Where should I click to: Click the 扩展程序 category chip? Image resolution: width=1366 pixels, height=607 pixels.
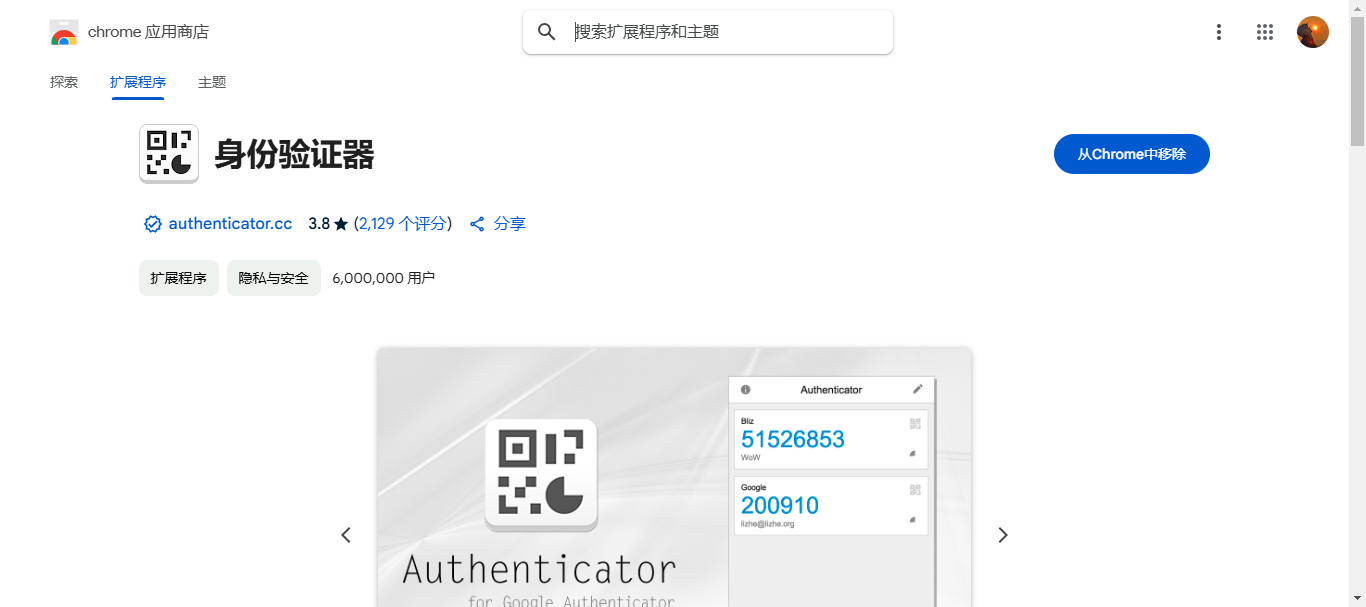tap(179, 278)
